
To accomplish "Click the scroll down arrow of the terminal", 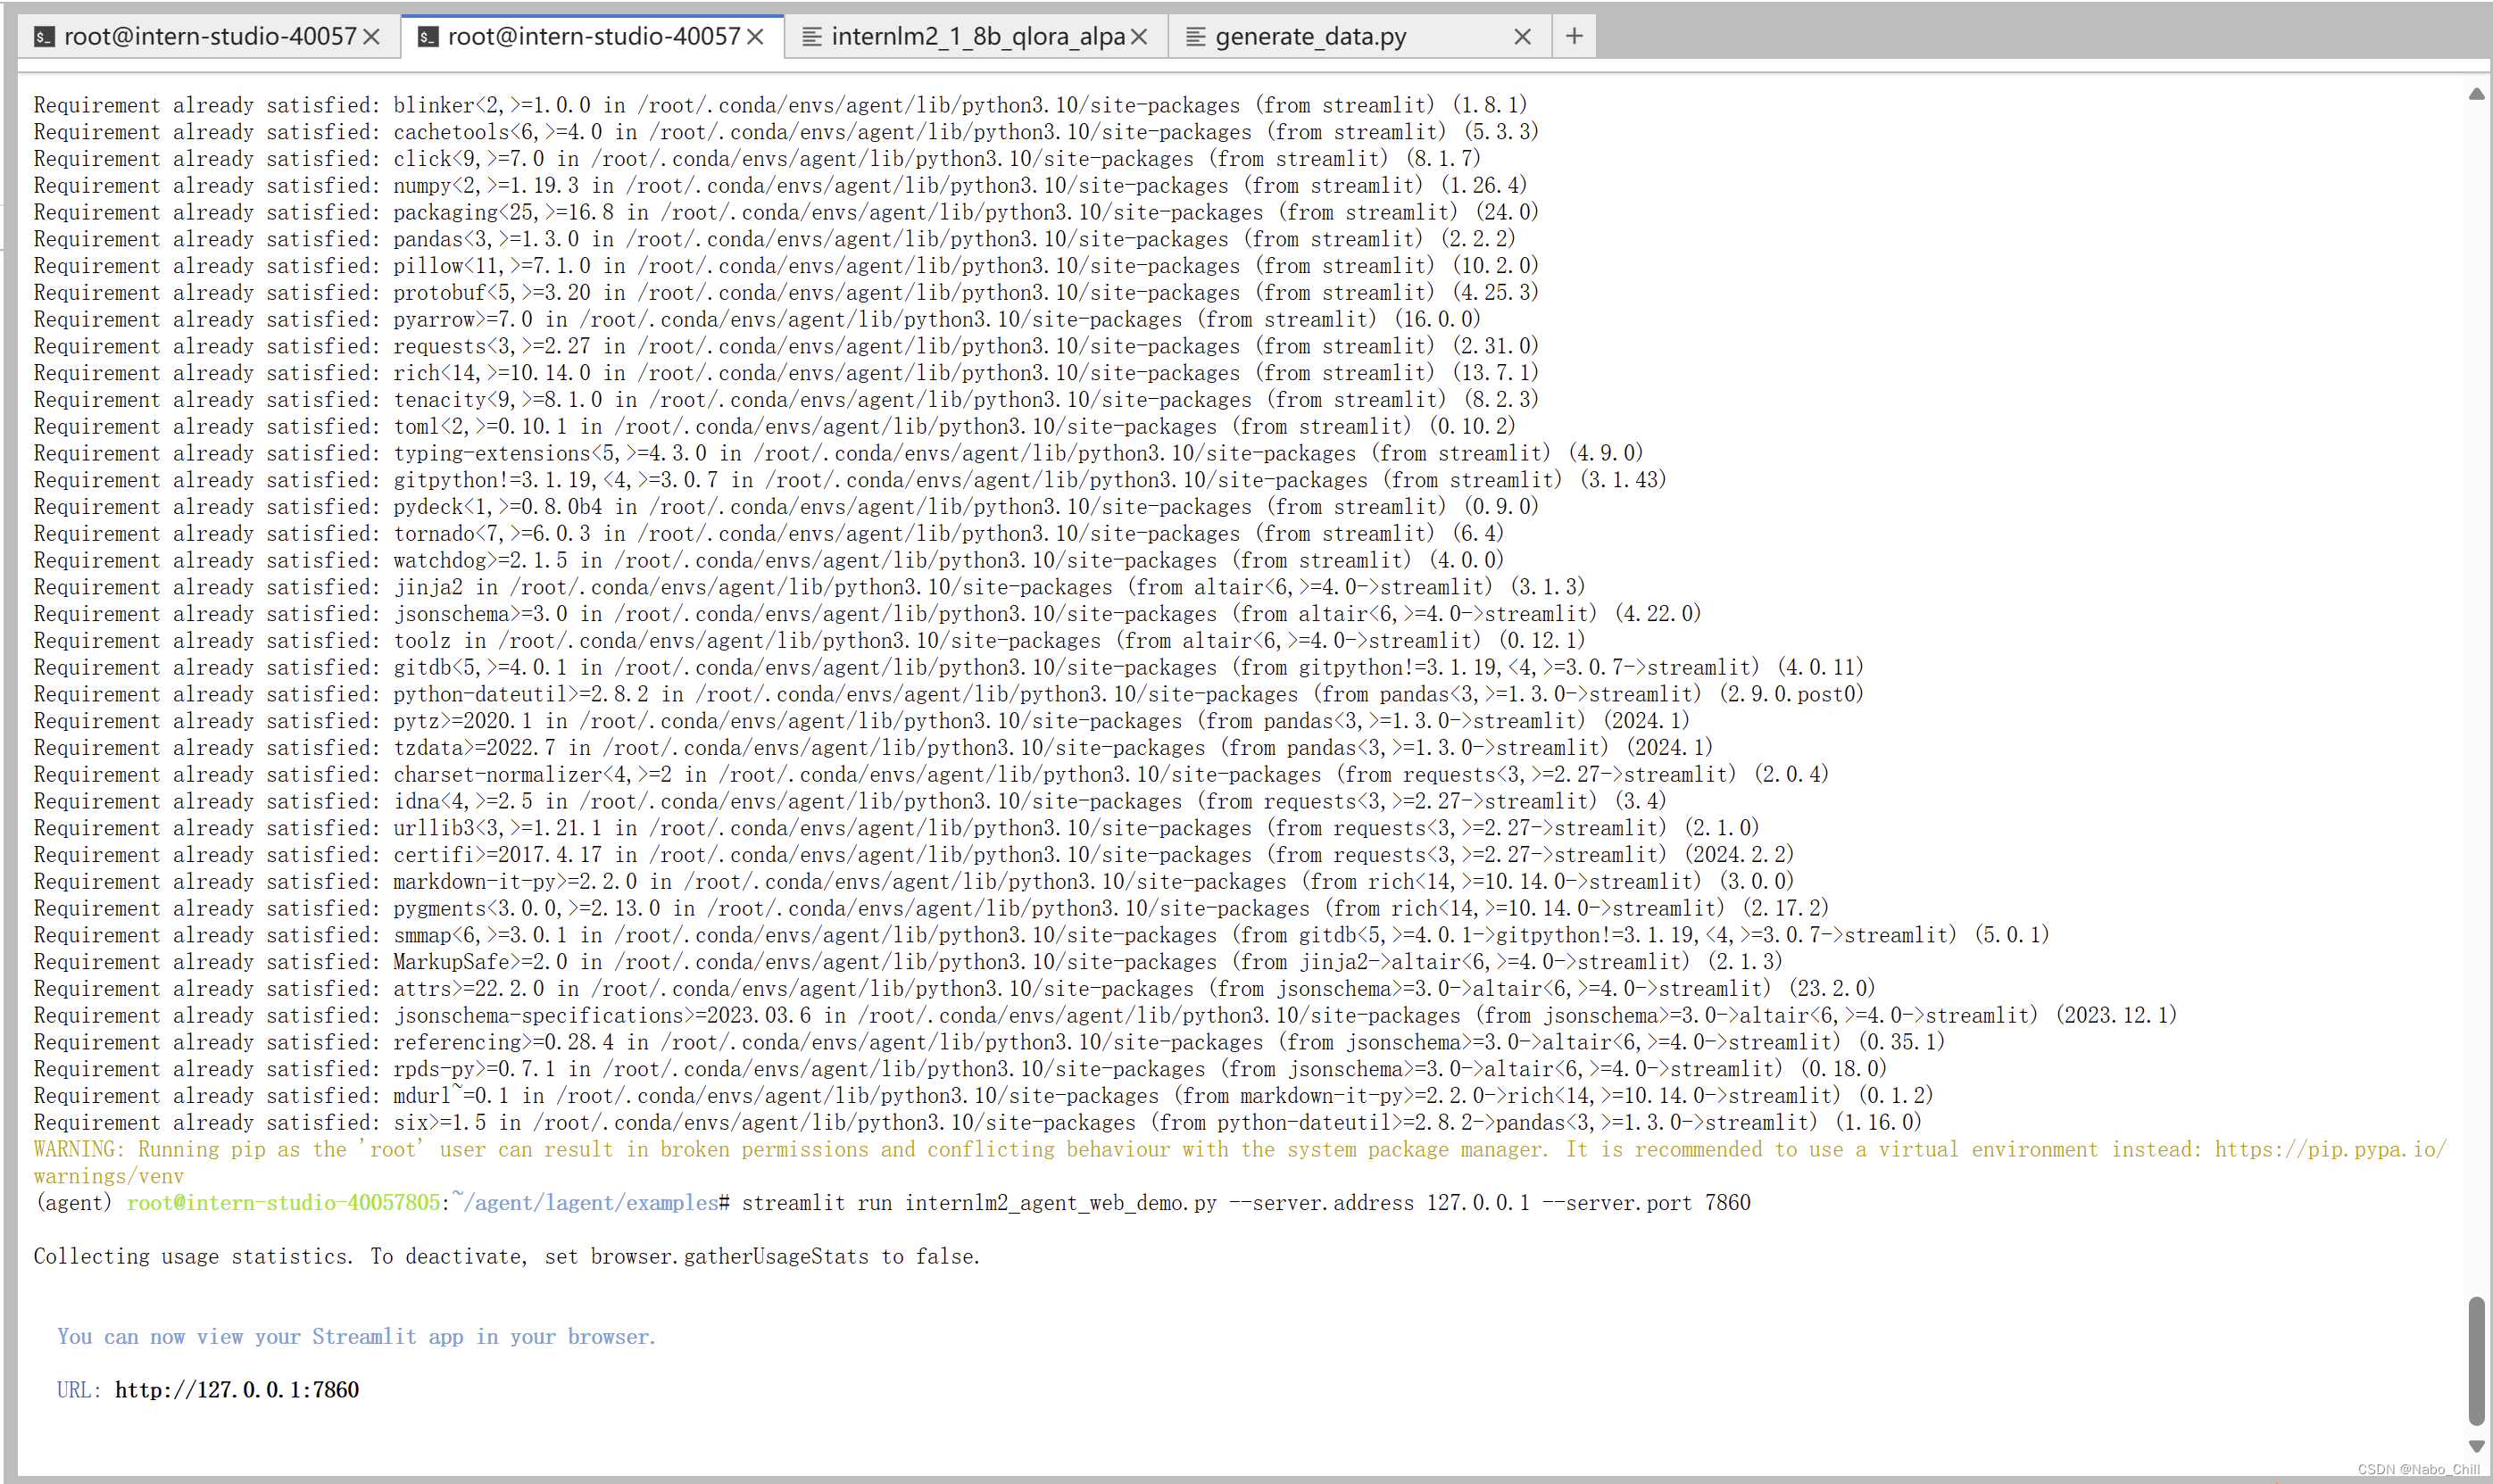I will pyautogui.click(x=2476, y=1446).
